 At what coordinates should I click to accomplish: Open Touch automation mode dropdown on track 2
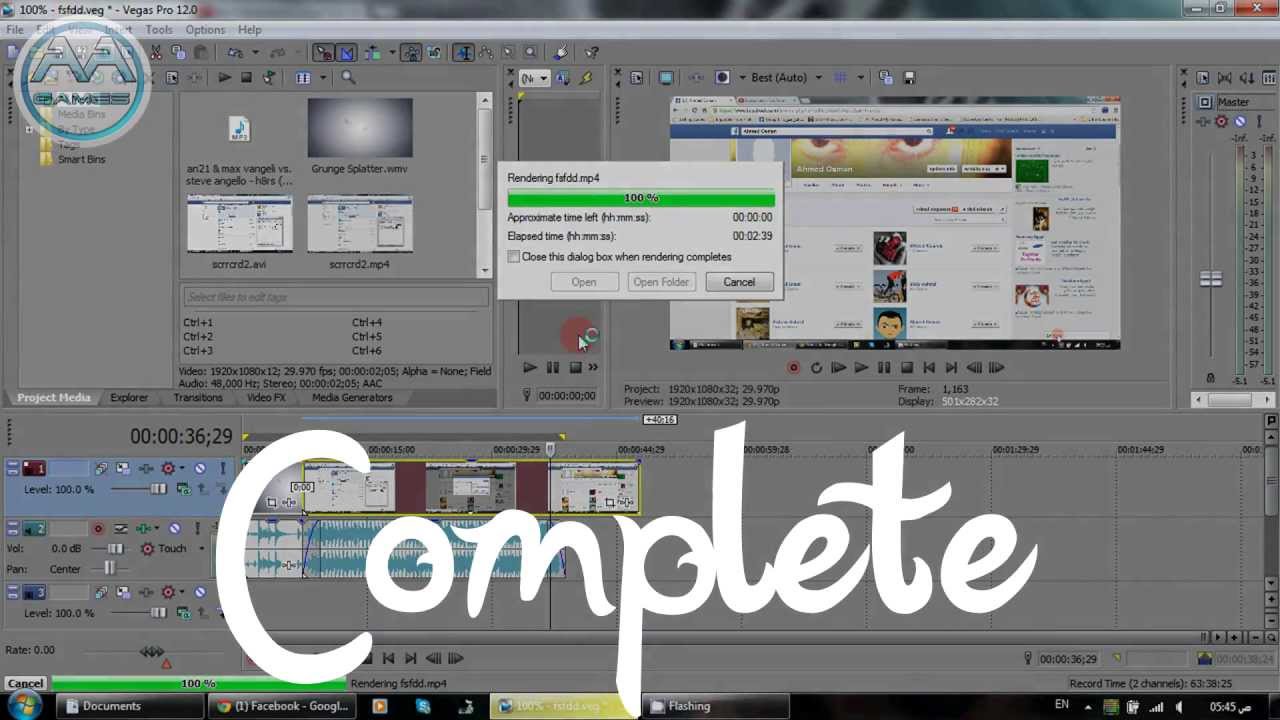tap(201, 548)
